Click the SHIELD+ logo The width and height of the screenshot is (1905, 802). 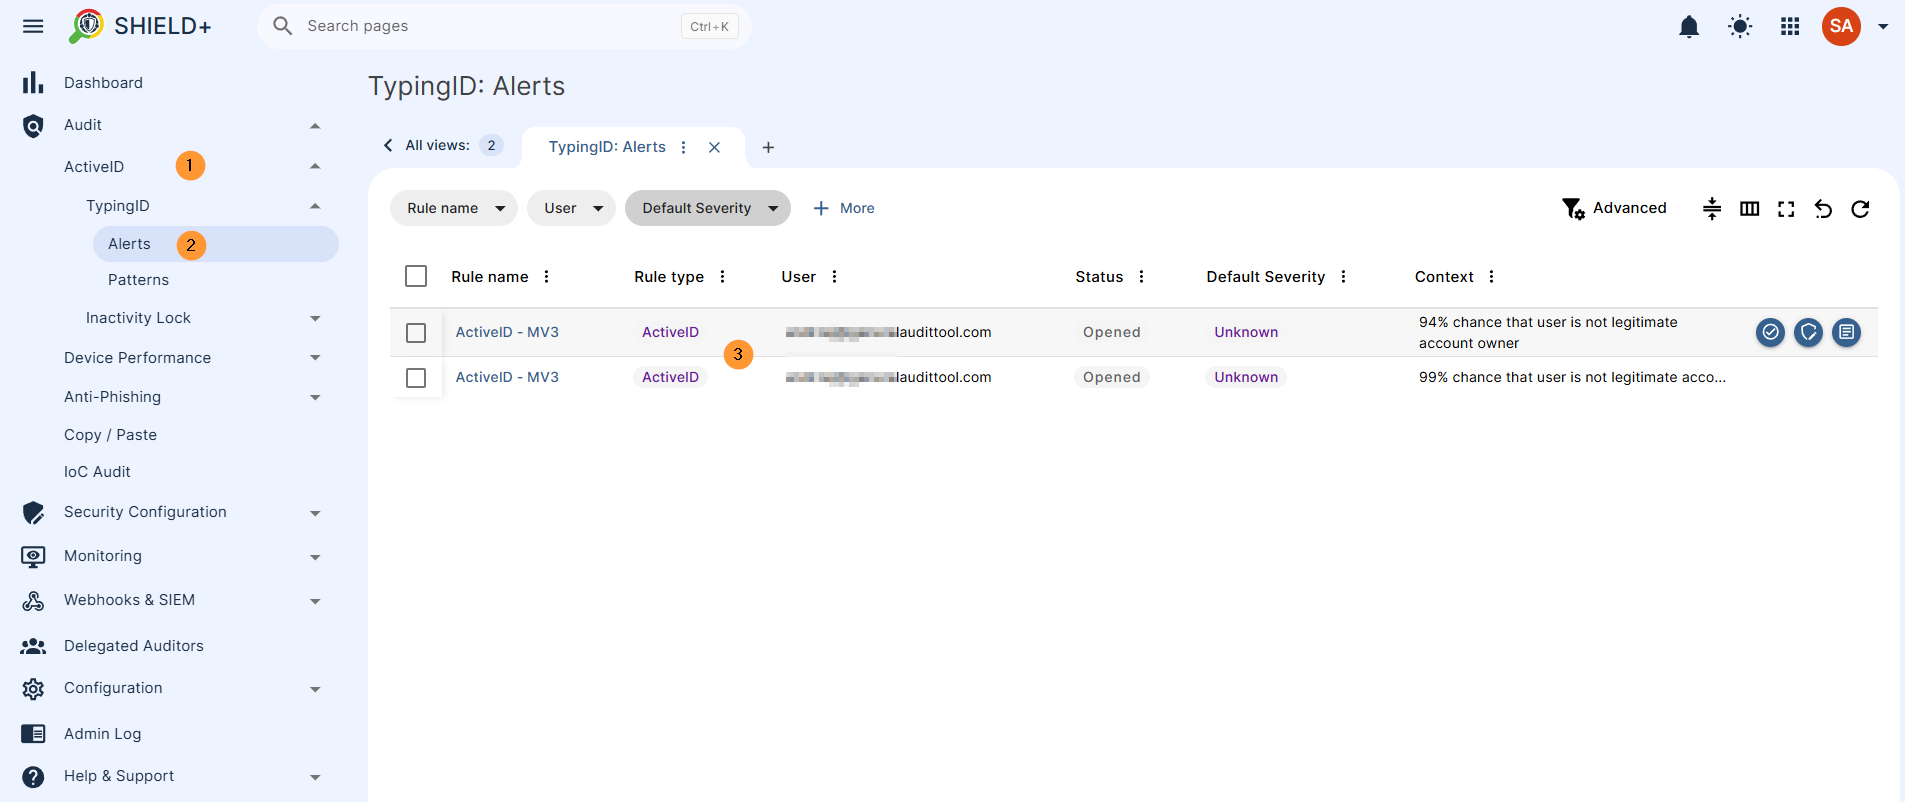tap(140, 26)
